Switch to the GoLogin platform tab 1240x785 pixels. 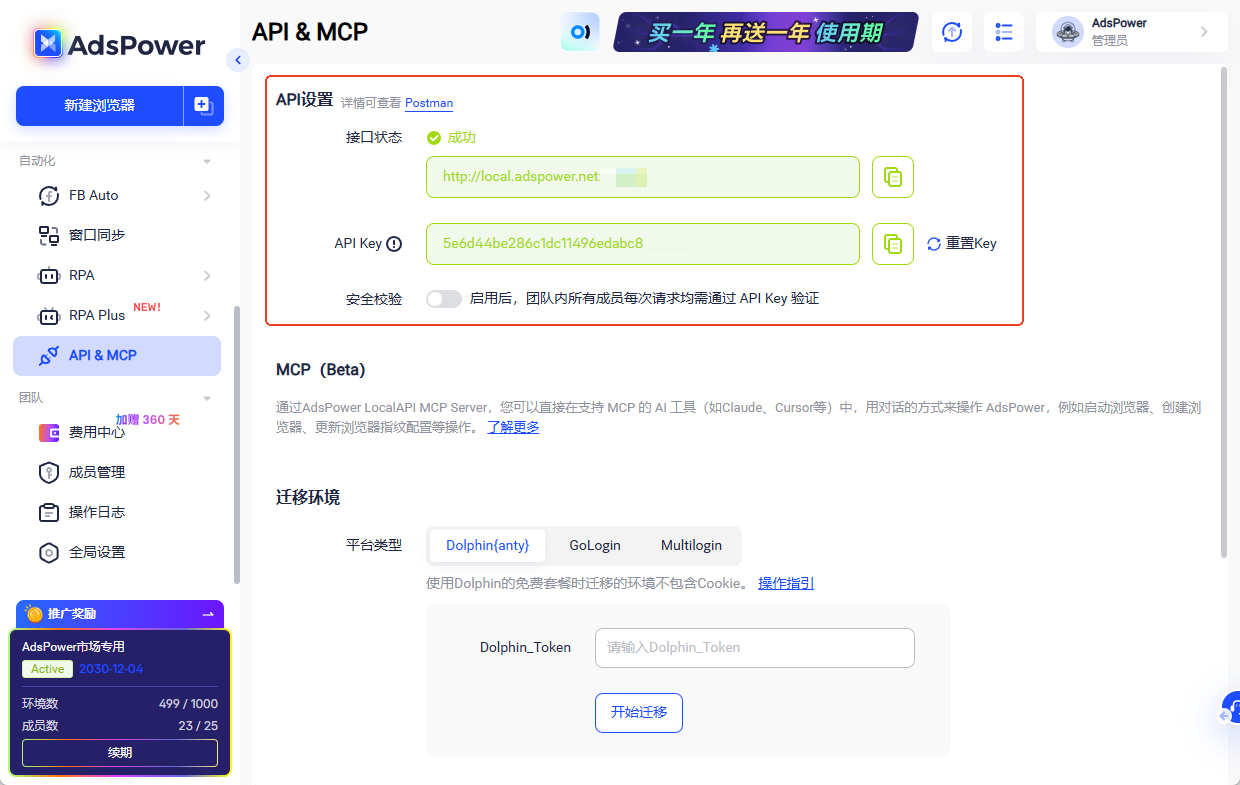click(x=594, y=545)
